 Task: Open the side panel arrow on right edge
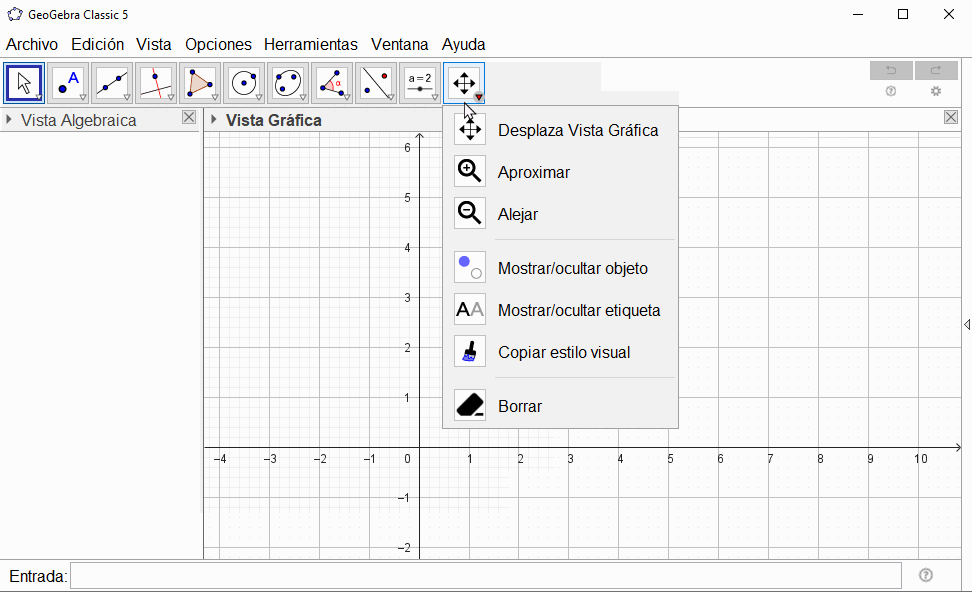[x=966, y=324]
